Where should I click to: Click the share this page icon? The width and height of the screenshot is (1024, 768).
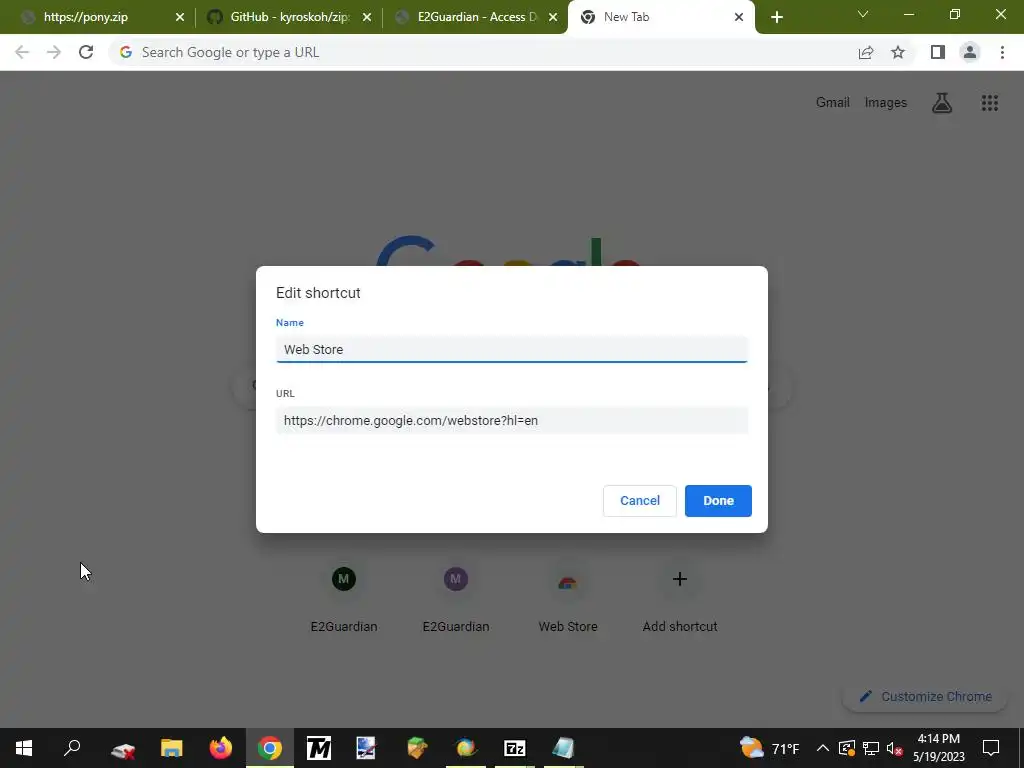(866, 52)
